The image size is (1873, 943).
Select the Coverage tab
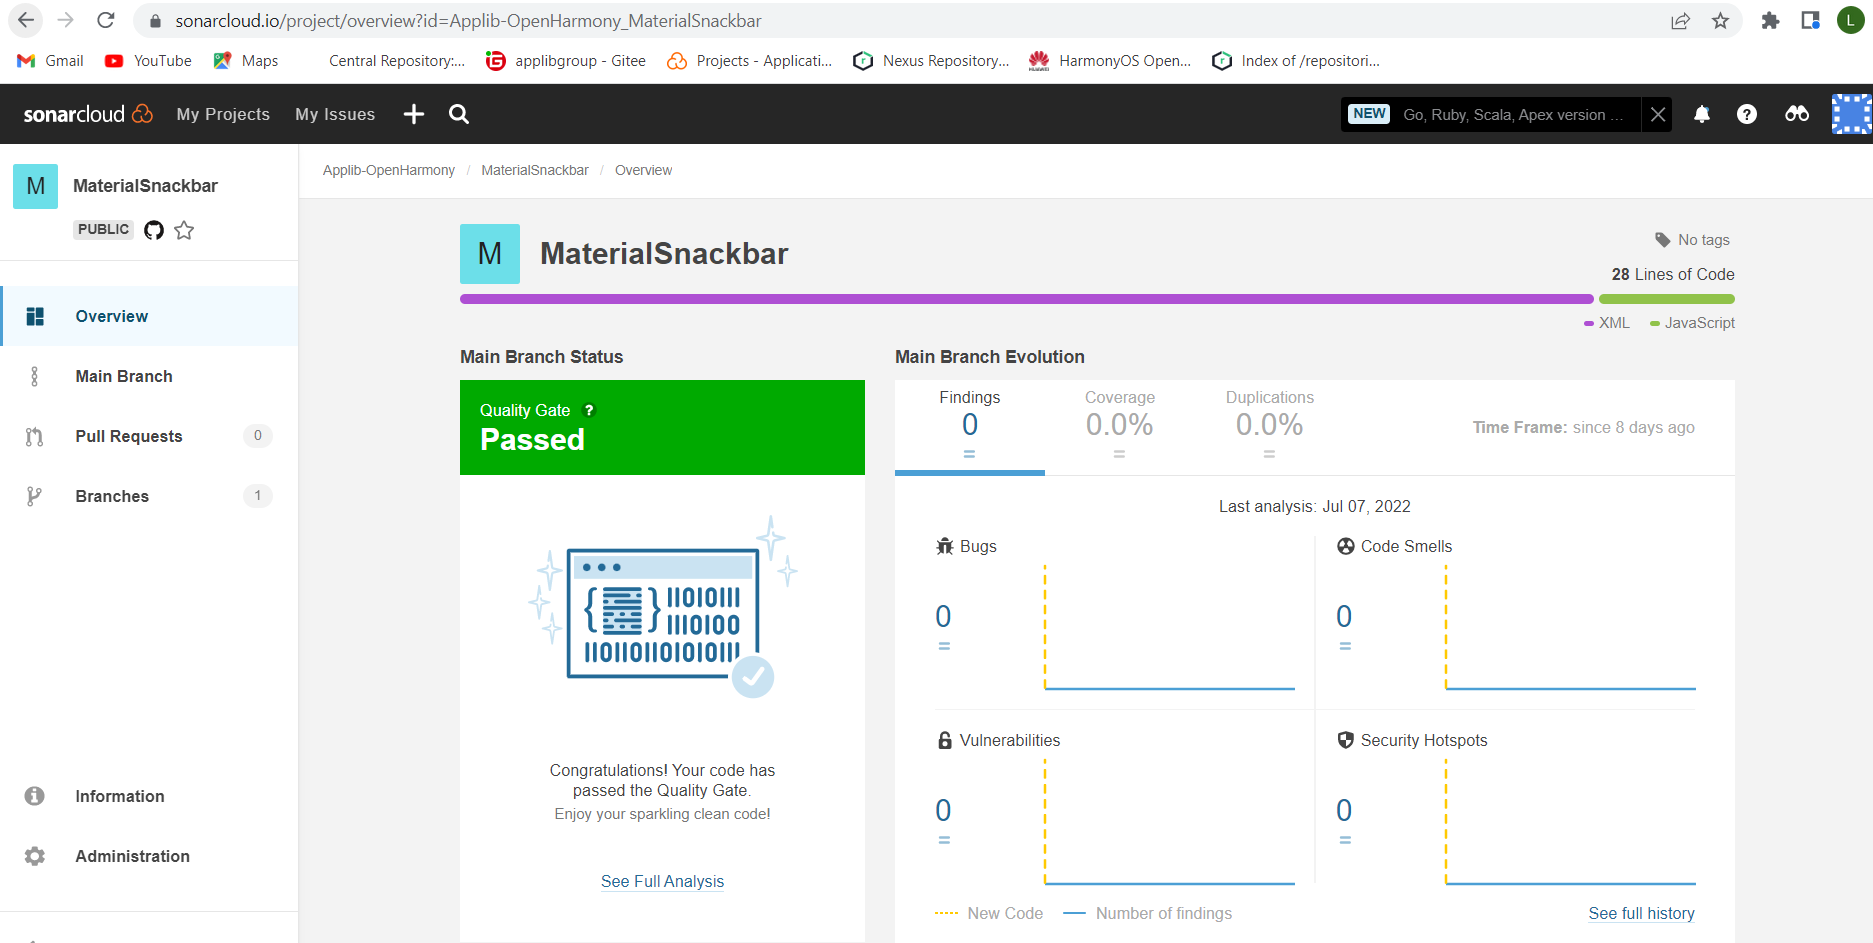click(1120, 427)
